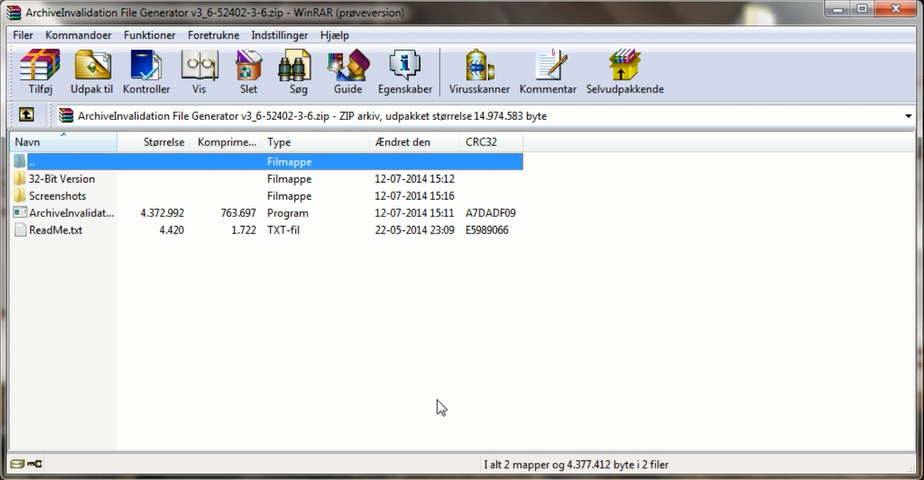Click the date 12-07-2014 15:16

pyautogui.click(x=414, y=196)
